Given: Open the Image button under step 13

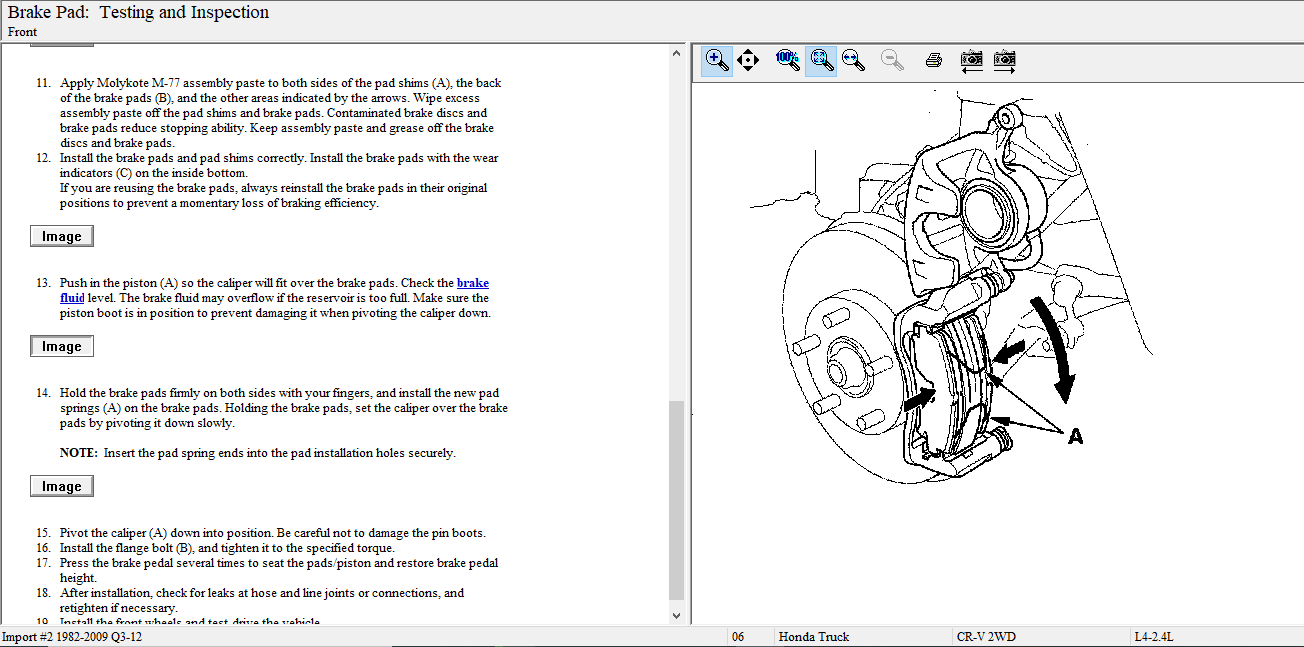Looking at the screenshot, I should pyautogui.click(x=62, y=347).
